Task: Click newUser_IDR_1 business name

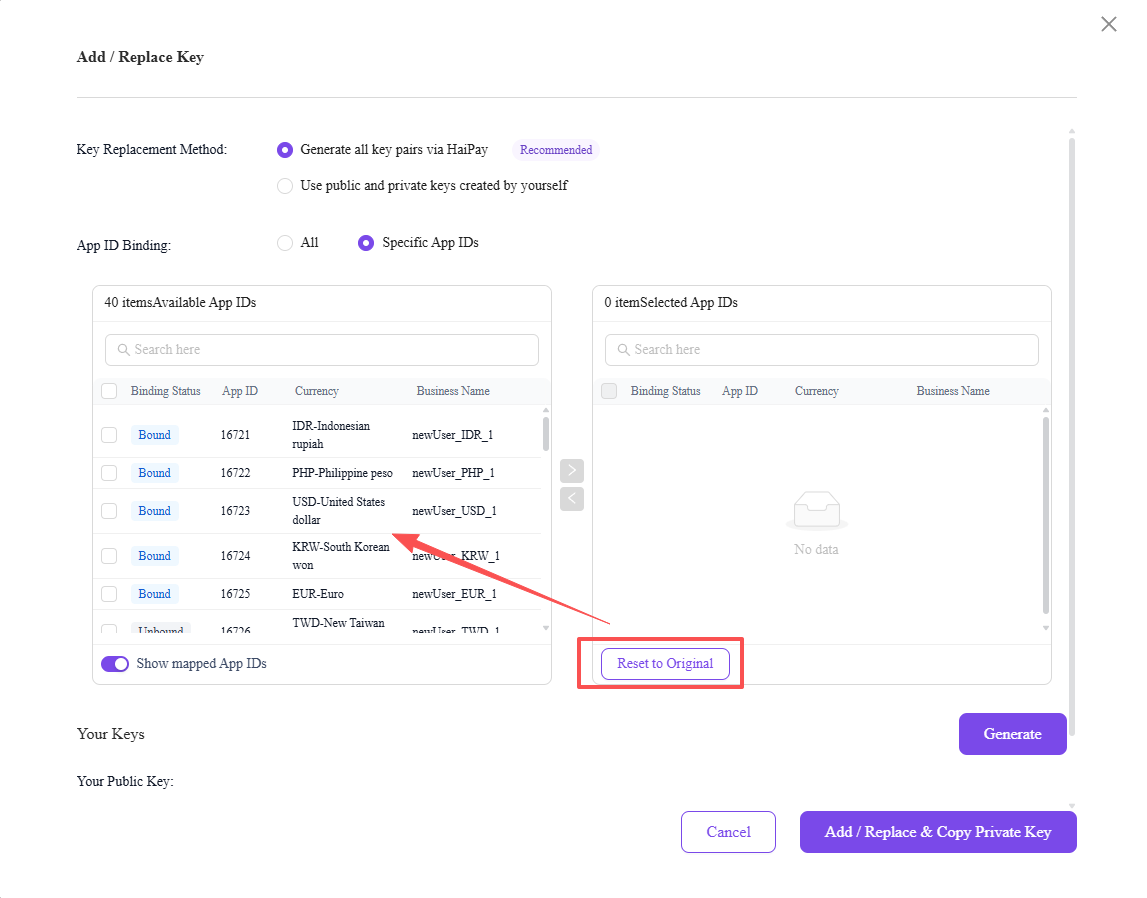Action: (x=453, y=435)
